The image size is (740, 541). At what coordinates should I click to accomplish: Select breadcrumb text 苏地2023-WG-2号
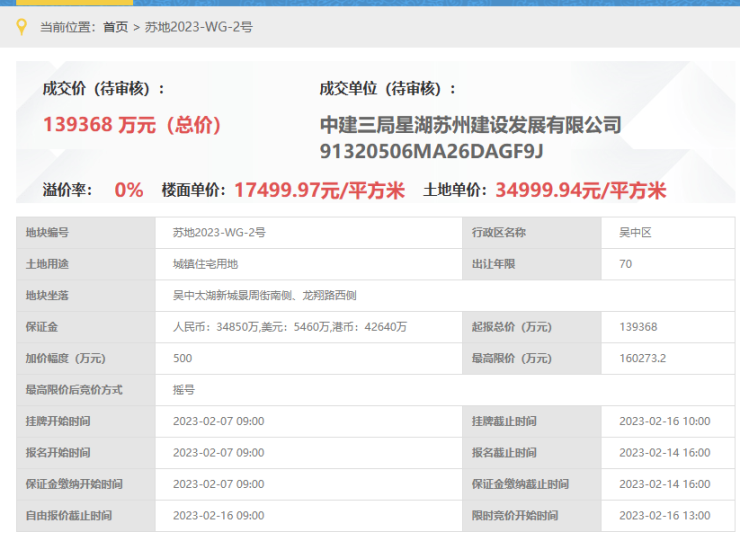coord(199,27)
